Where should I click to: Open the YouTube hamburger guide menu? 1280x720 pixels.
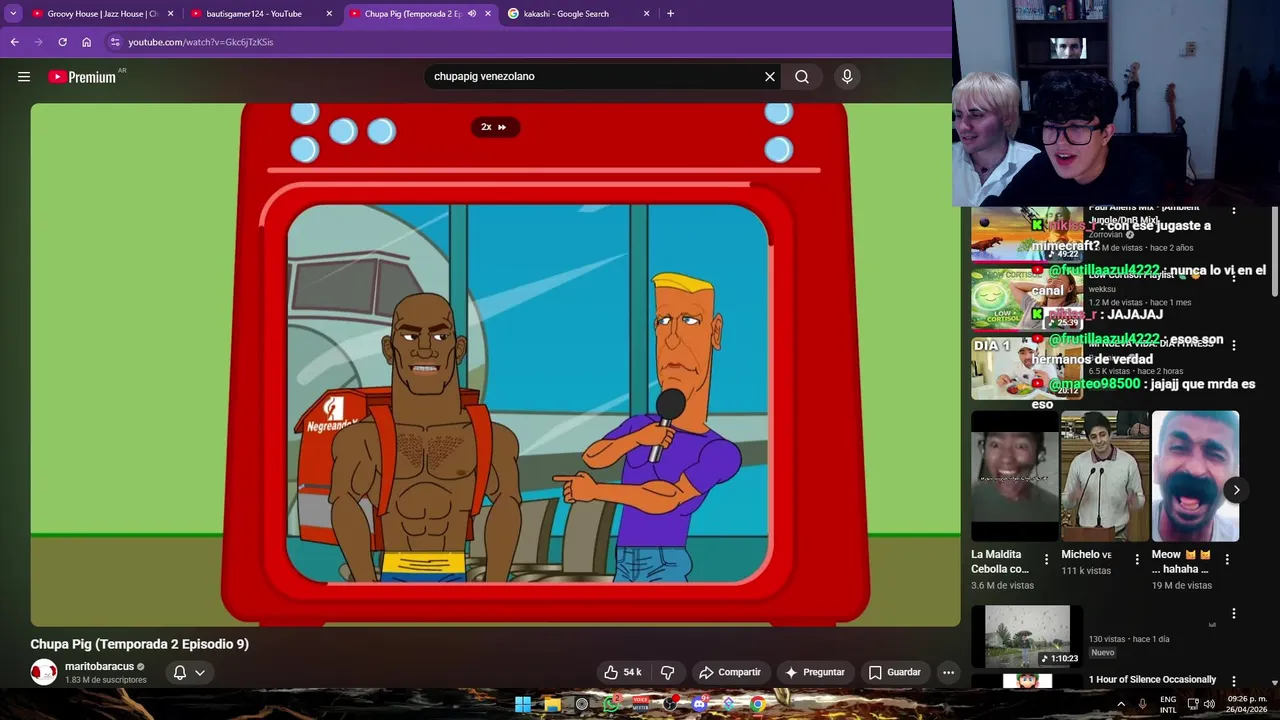[x=24, y=77]
